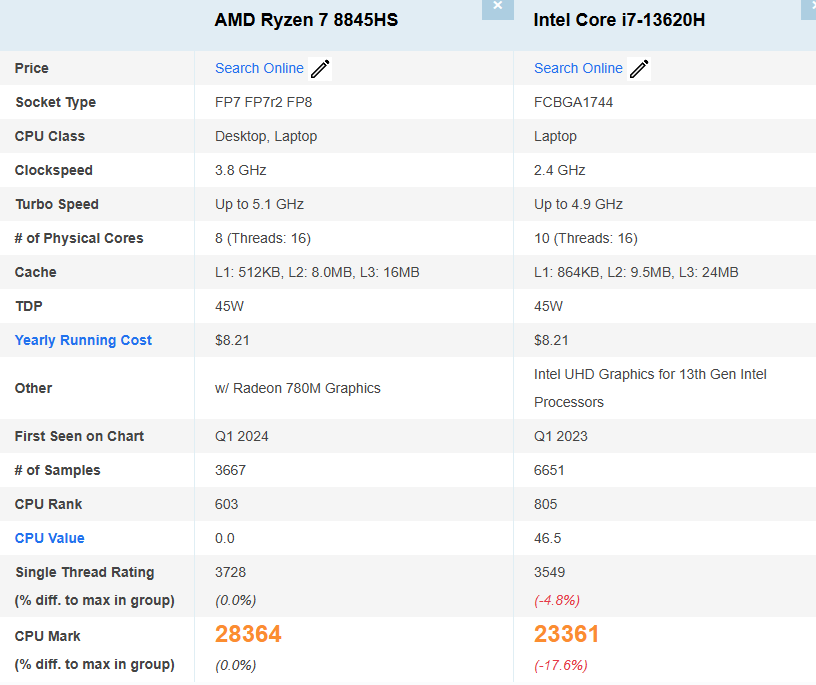The image size is (816, 685).
Task: Click the w/ Radeon 780M Graphics cell
Action: click(x=298, y=388)
